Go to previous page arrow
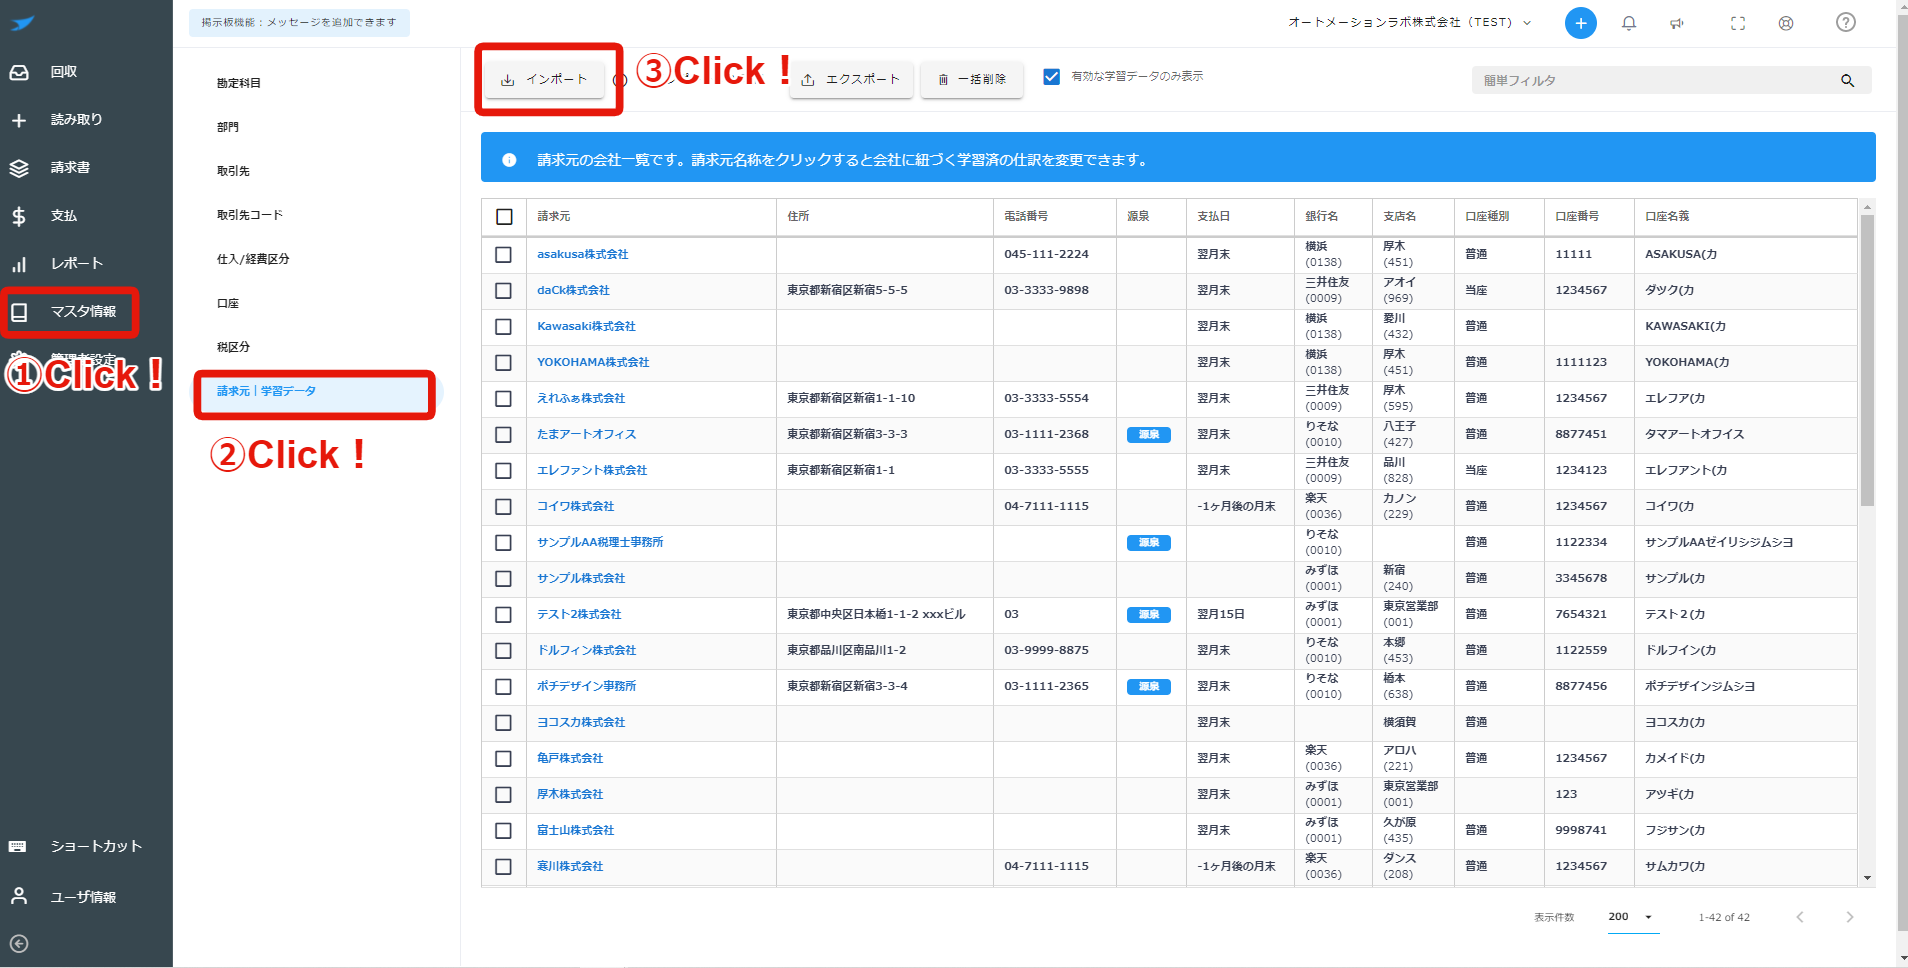 (1800, 917)
